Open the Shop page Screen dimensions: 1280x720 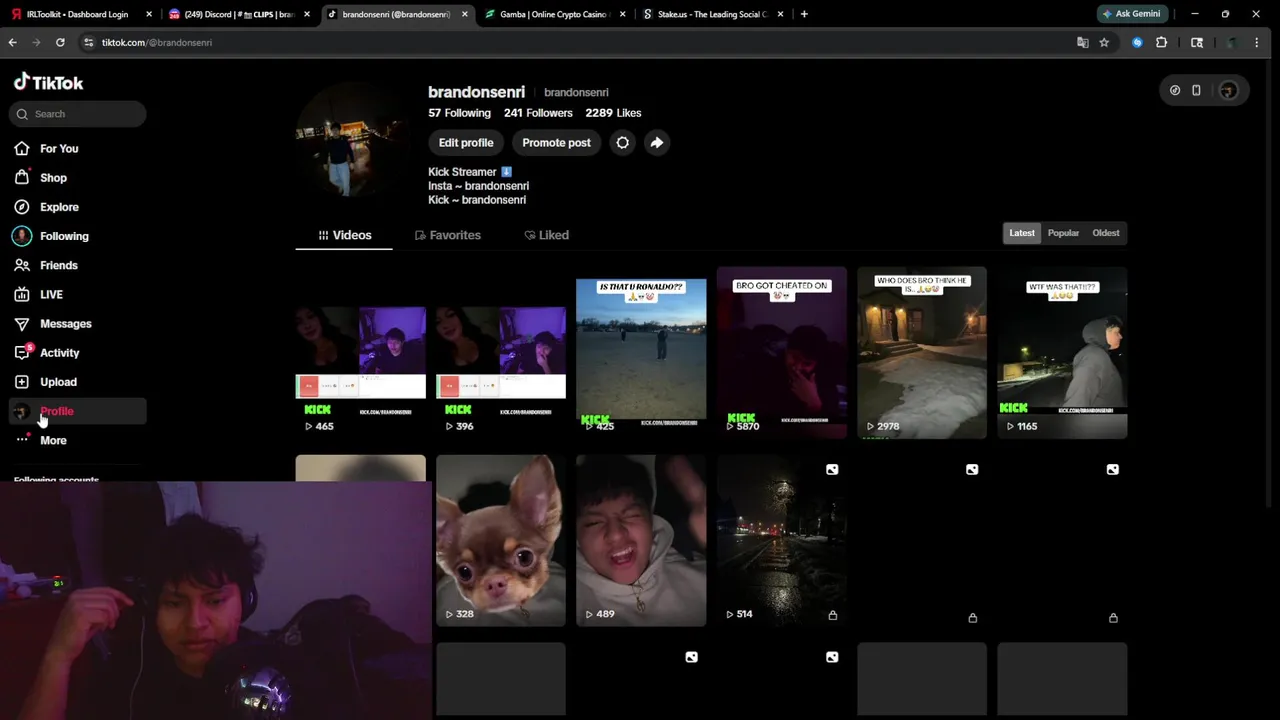click(53, 178)
